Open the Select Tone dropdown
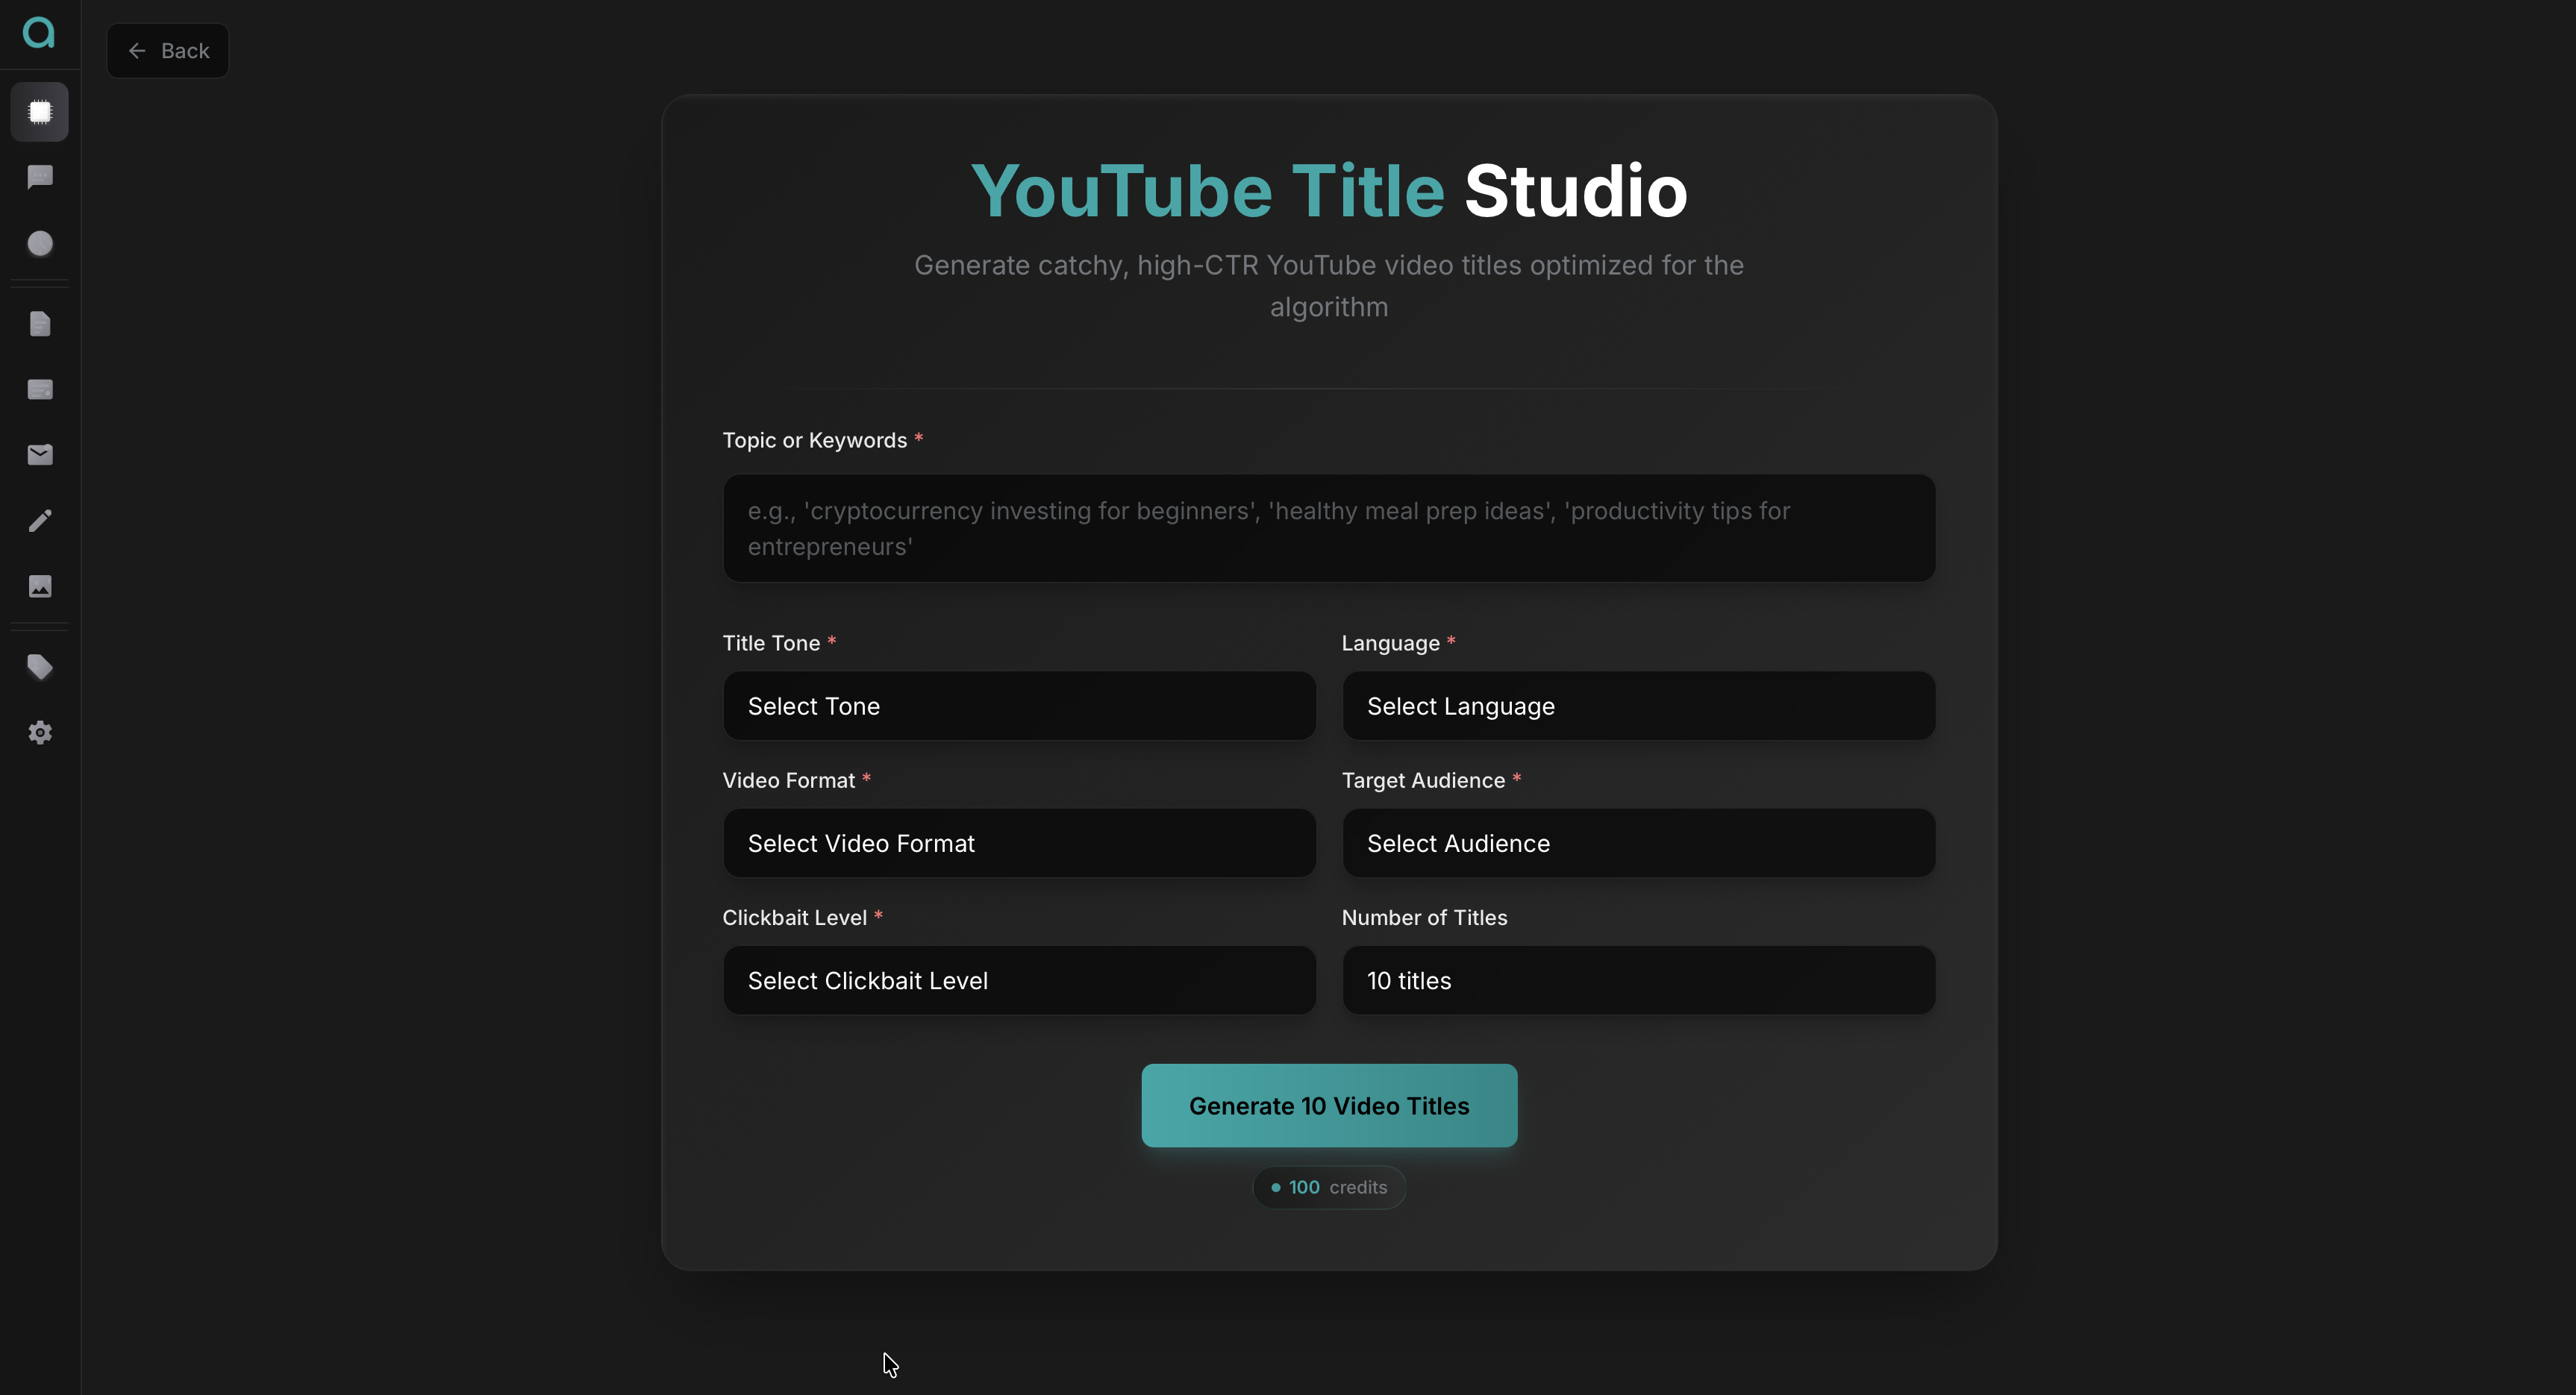The height and width of the screenshot is (1395, 2576). (x=1018, y=706)
